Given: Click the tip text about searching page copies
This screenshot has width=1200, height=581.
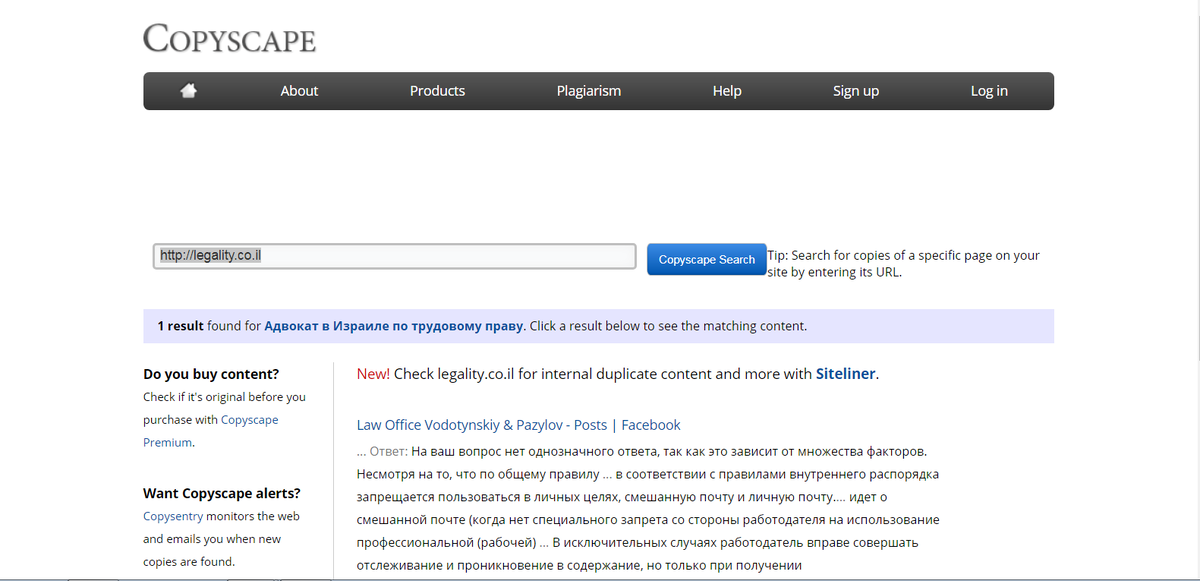Looking at the screenshot, I should click(x=904, y=263).
